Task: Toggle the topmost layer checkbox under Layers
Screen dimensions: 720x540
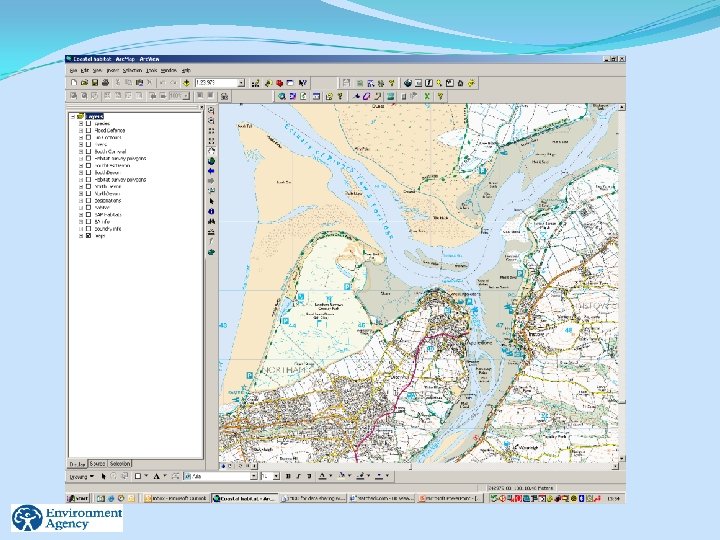Action: click(89, 124)
